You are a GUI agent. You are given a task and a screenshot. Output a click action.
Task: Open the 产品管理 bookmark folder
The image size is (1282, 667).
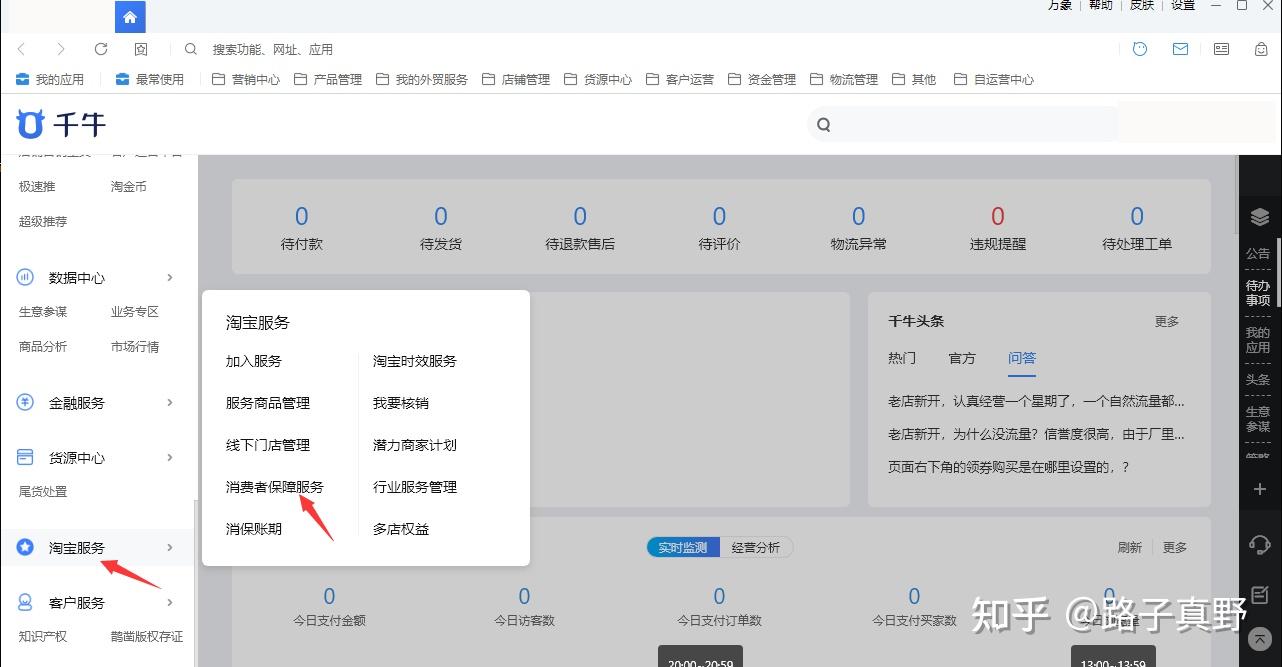[x=328, y=79]
